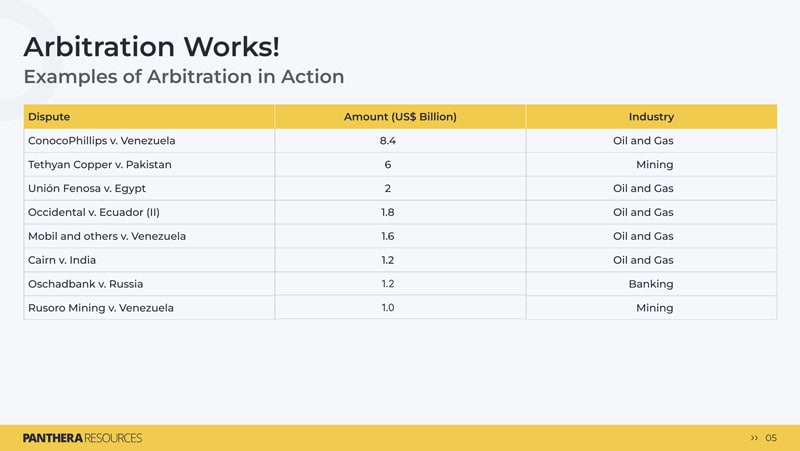Click the double chevron next to page number 05

754,438
